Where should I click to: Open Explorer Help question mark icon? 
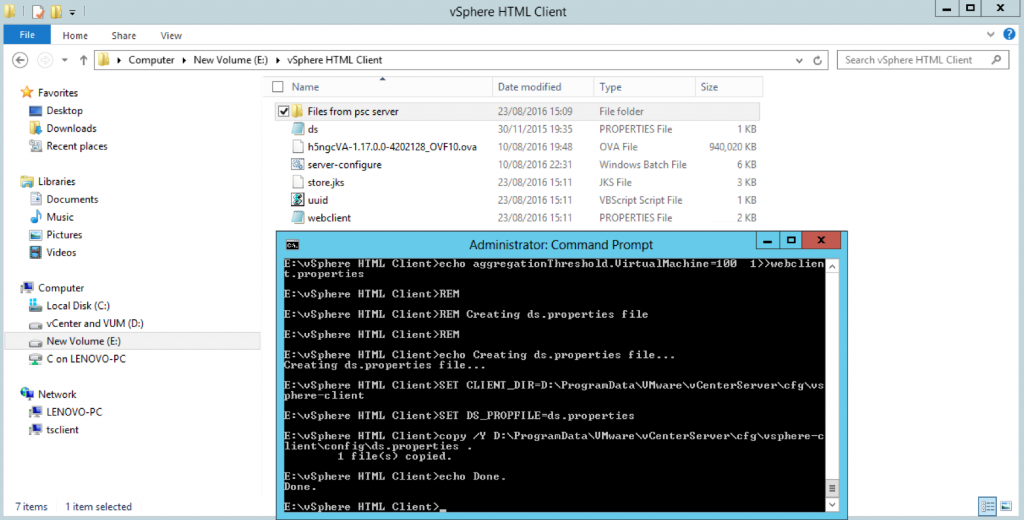click(1009, 34)
